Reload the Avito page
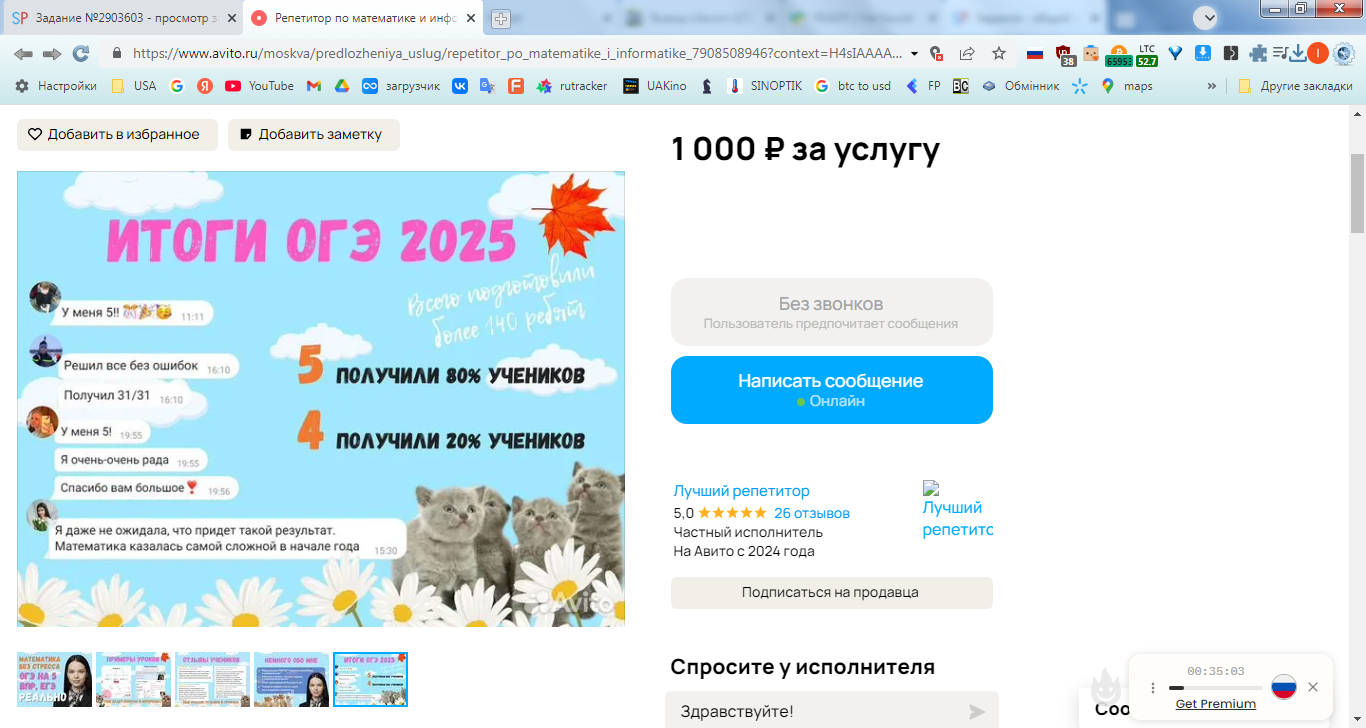Screen dimensions: 1366x728 click(81, 54)
